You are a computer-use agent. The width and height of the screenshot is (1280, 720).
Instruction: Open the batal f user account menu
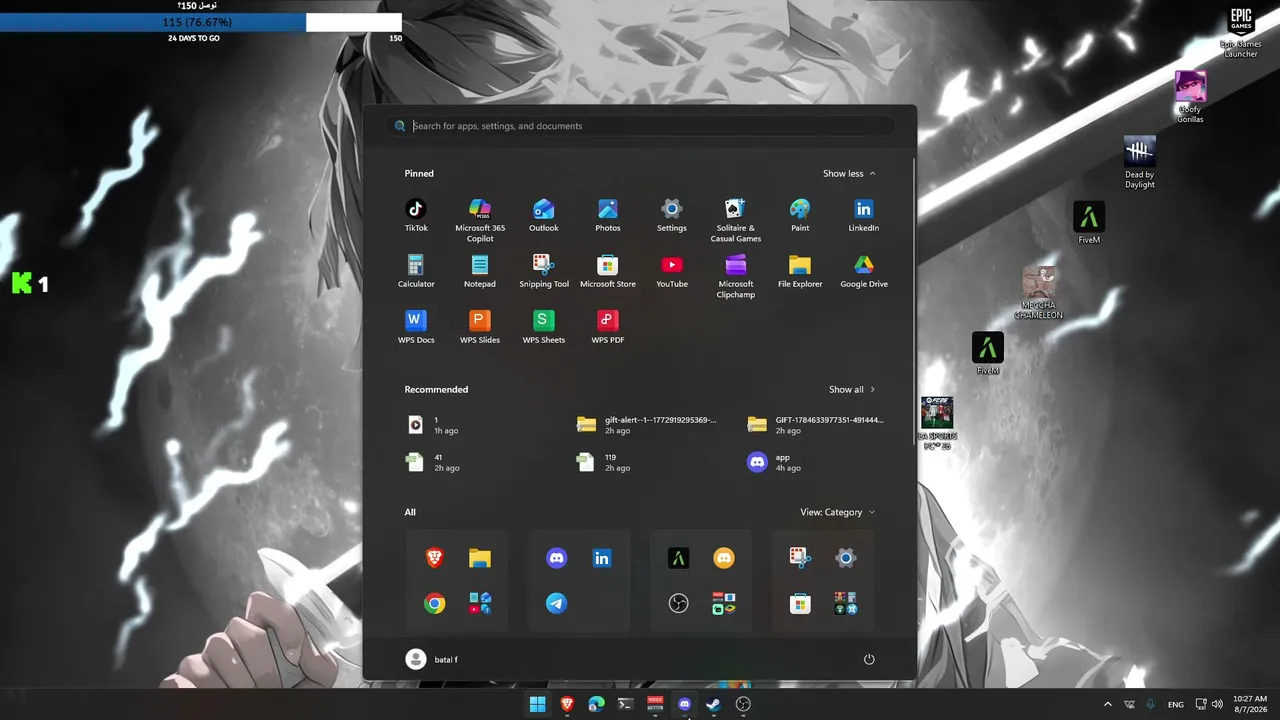[432, 659]
